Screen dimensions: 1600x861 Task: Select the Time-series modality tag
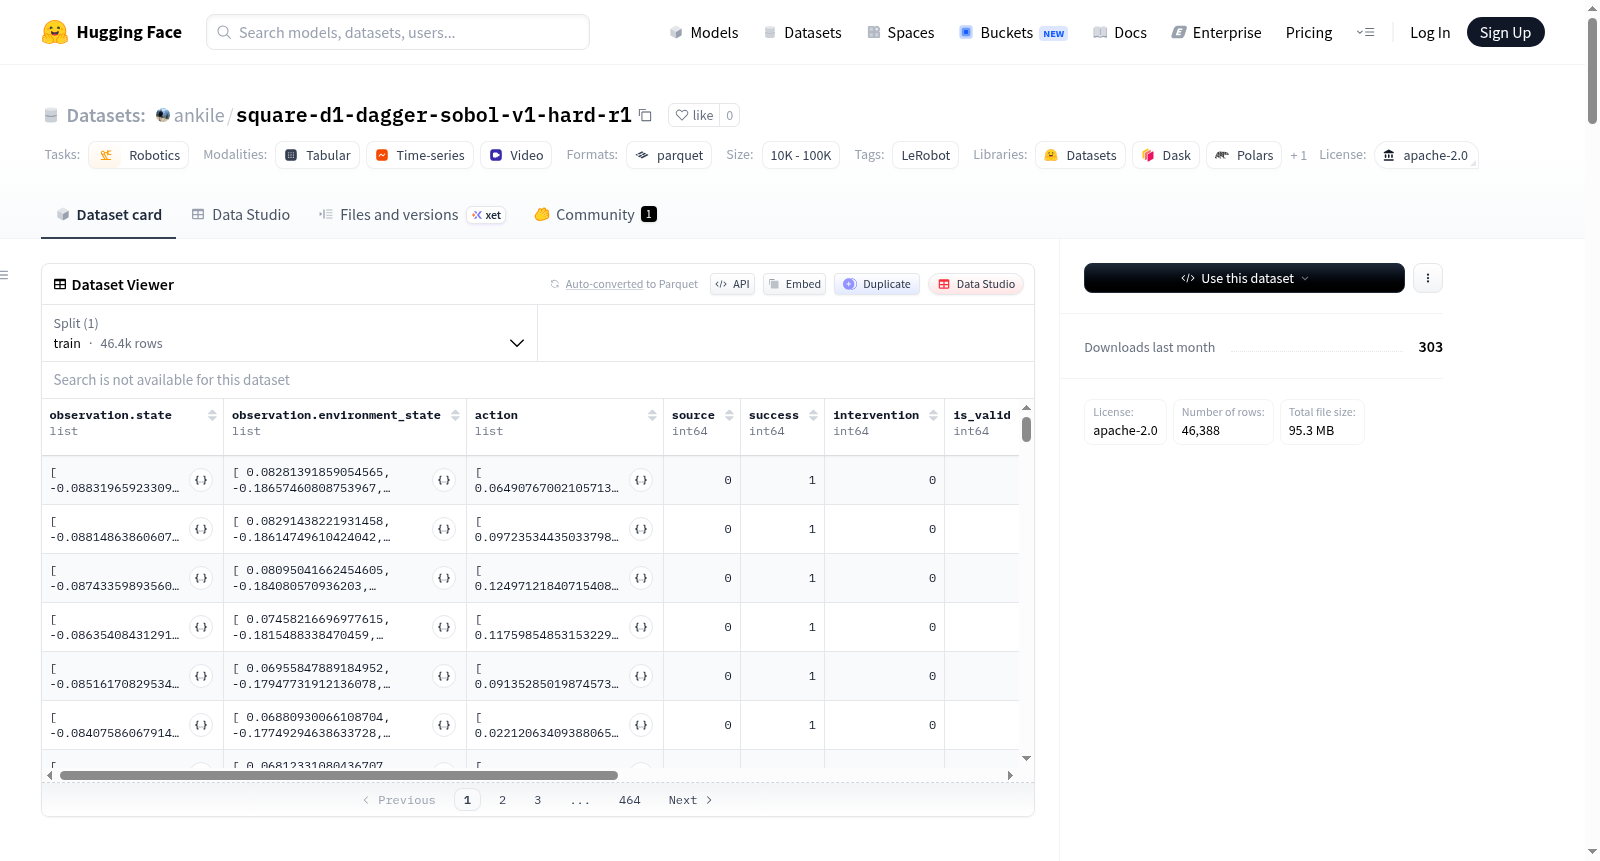tap(420, 155)
